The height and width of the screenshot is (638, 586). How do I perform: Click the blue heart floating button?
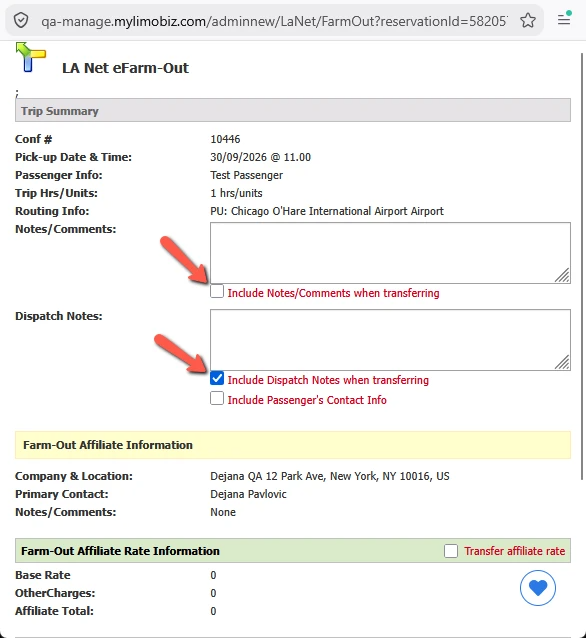point(538,588)
